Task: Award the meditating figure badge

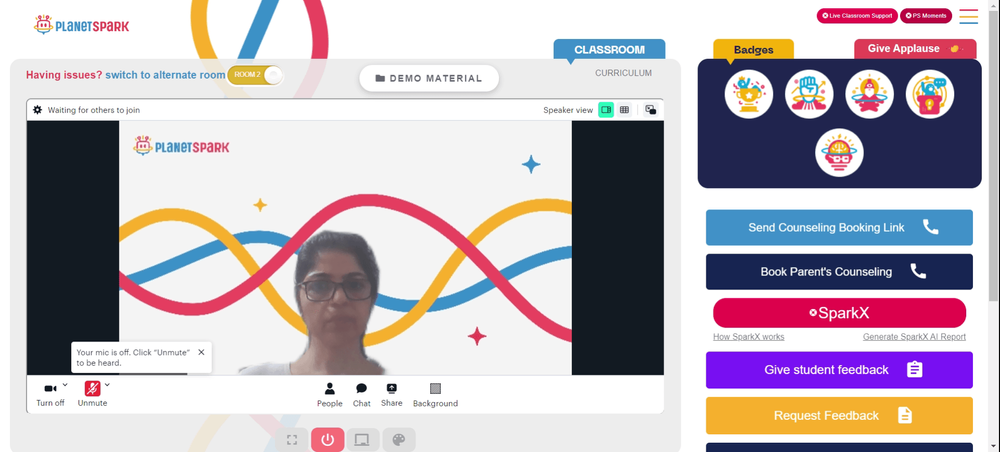Action: pos(869,94)
